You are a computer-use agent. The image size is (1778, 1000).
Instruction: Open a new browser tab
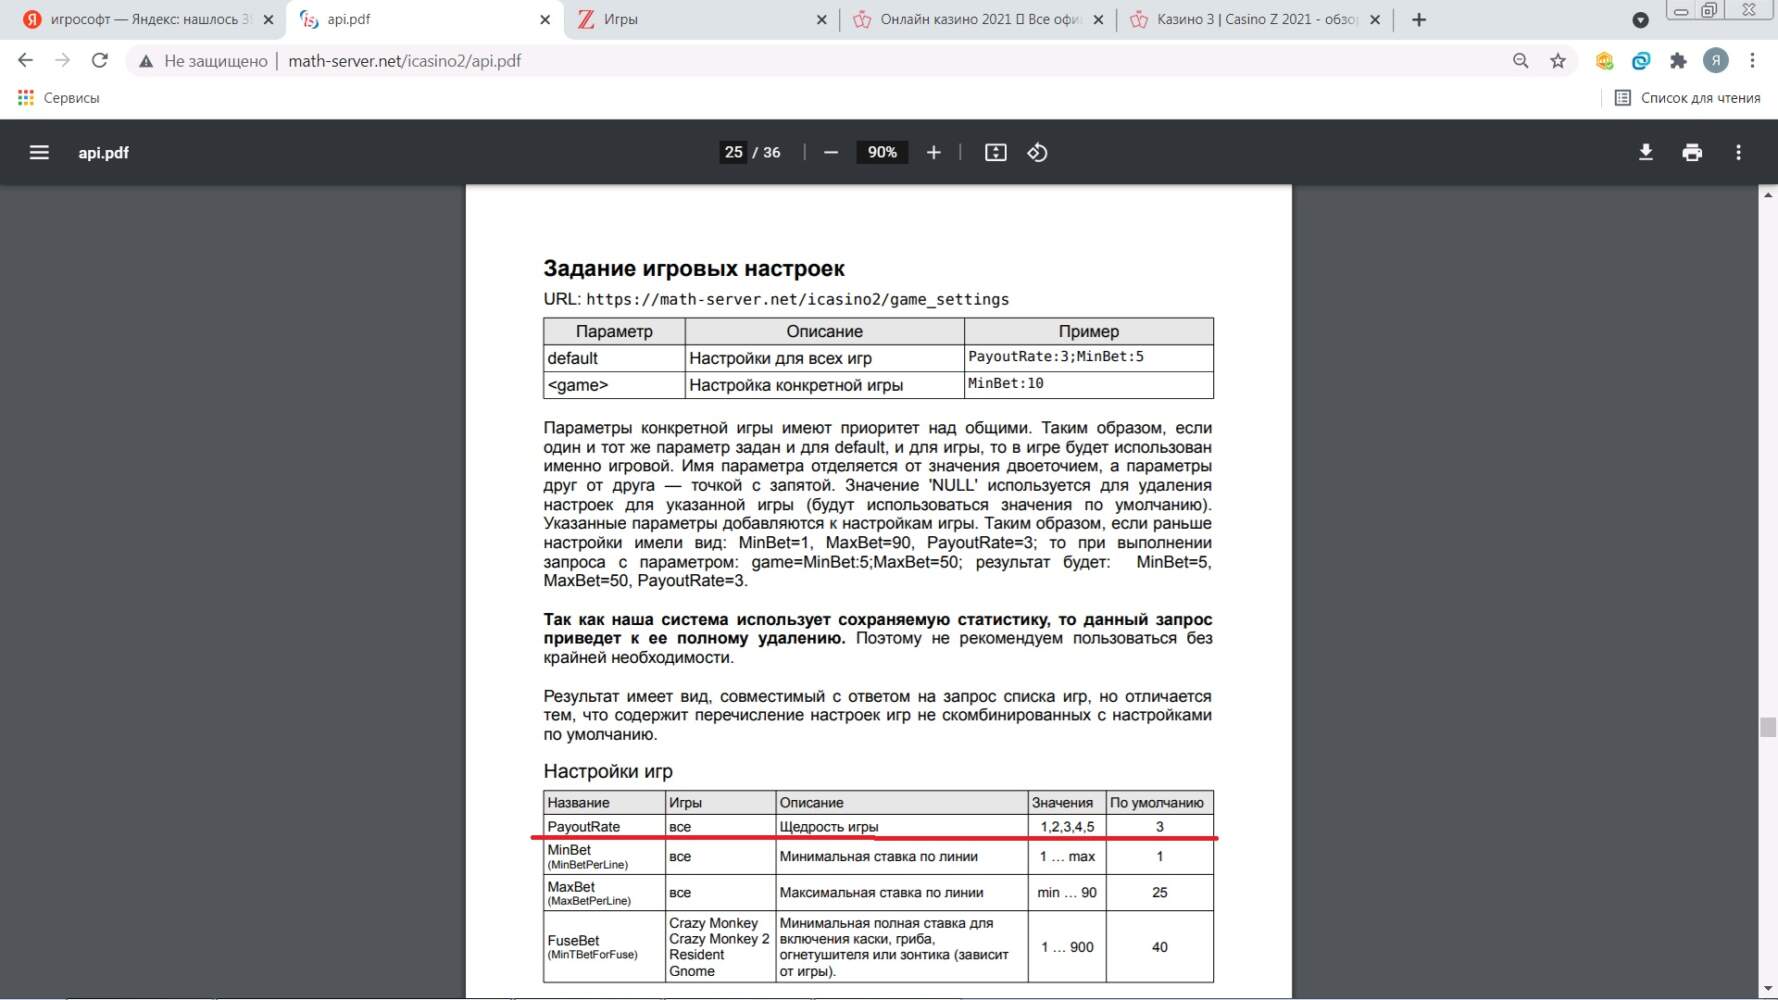pos(1419,20)
